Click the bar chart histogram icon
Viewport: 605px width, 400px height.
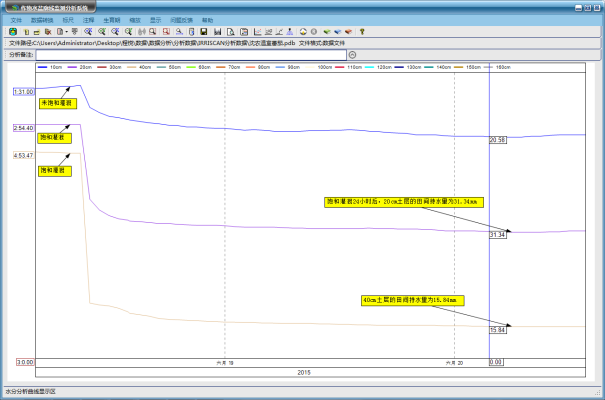coord(218,32)
